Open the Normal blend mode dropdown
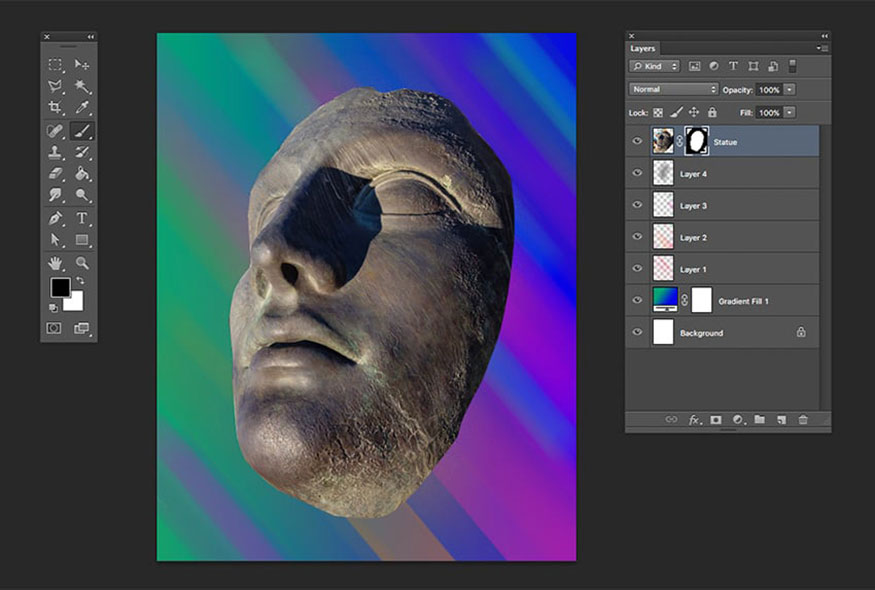This screenshot has height=590, width=875. [674, 89]
